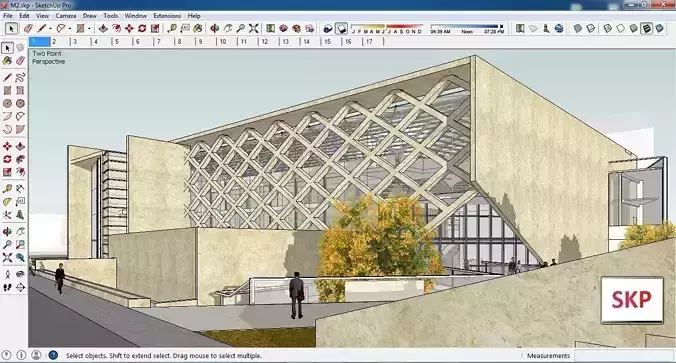This screenshot has height=363, width=676.
Task: Open the Arc tool dropdown arrow
Action: (70, 29)
